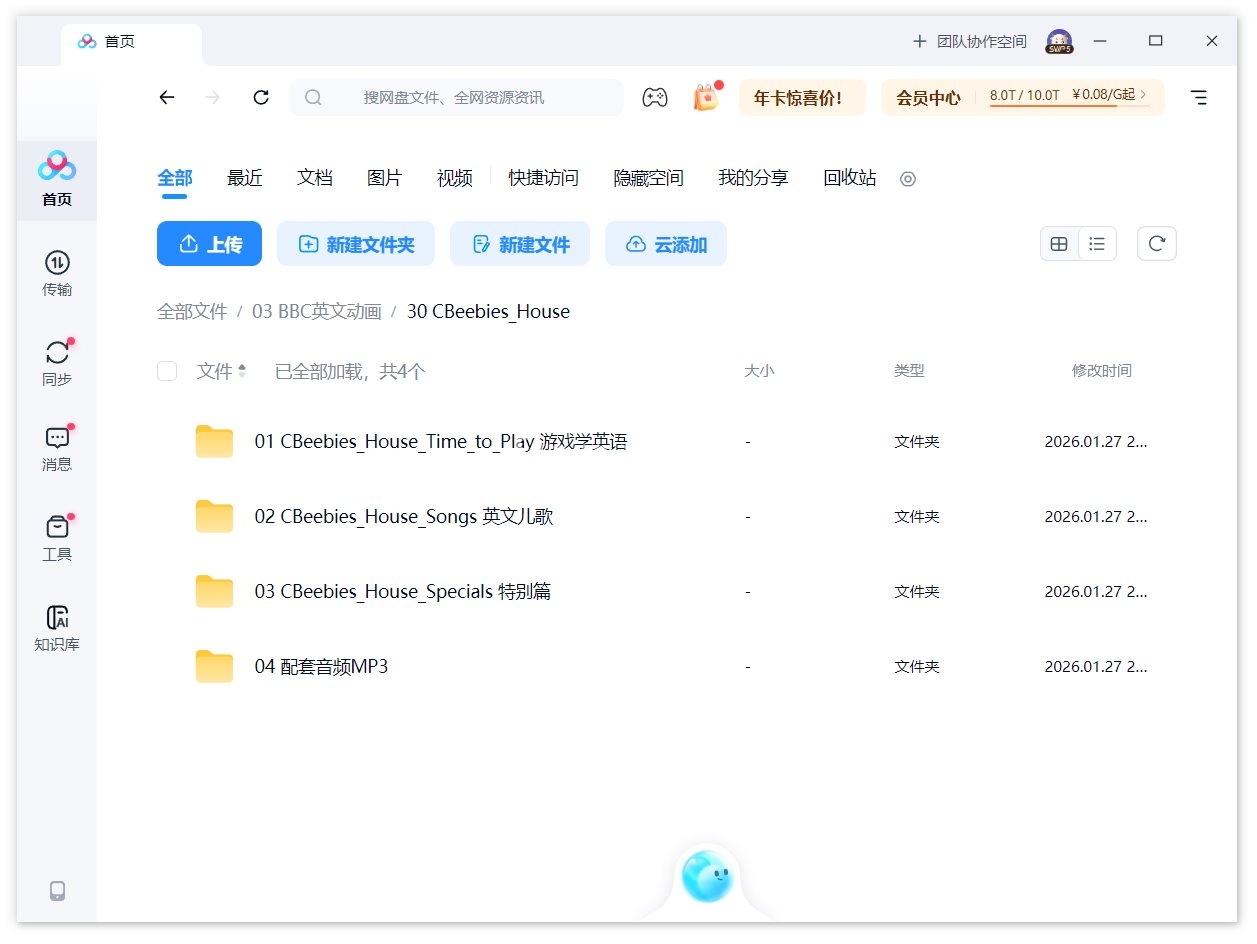This screenshot has height=944, width=1257.
Task: Switch to the 回收站 tab
Action: (x=848, y=178)
